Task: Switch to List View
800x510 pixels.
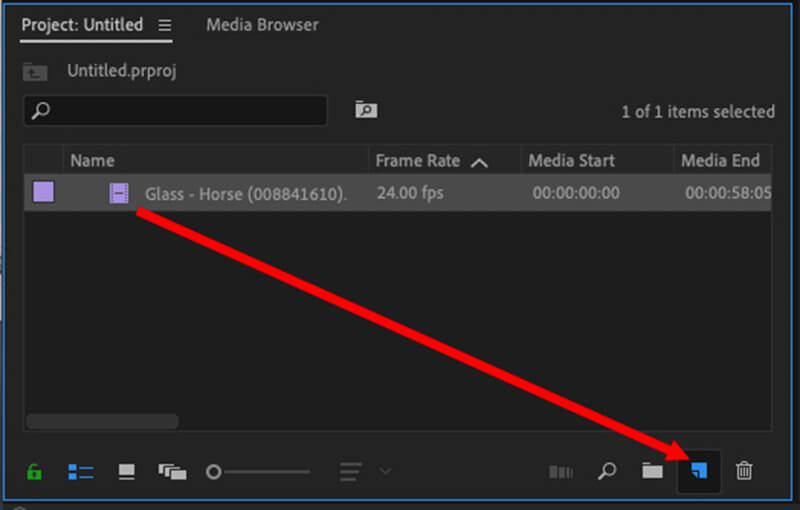Action: [81, 472]
